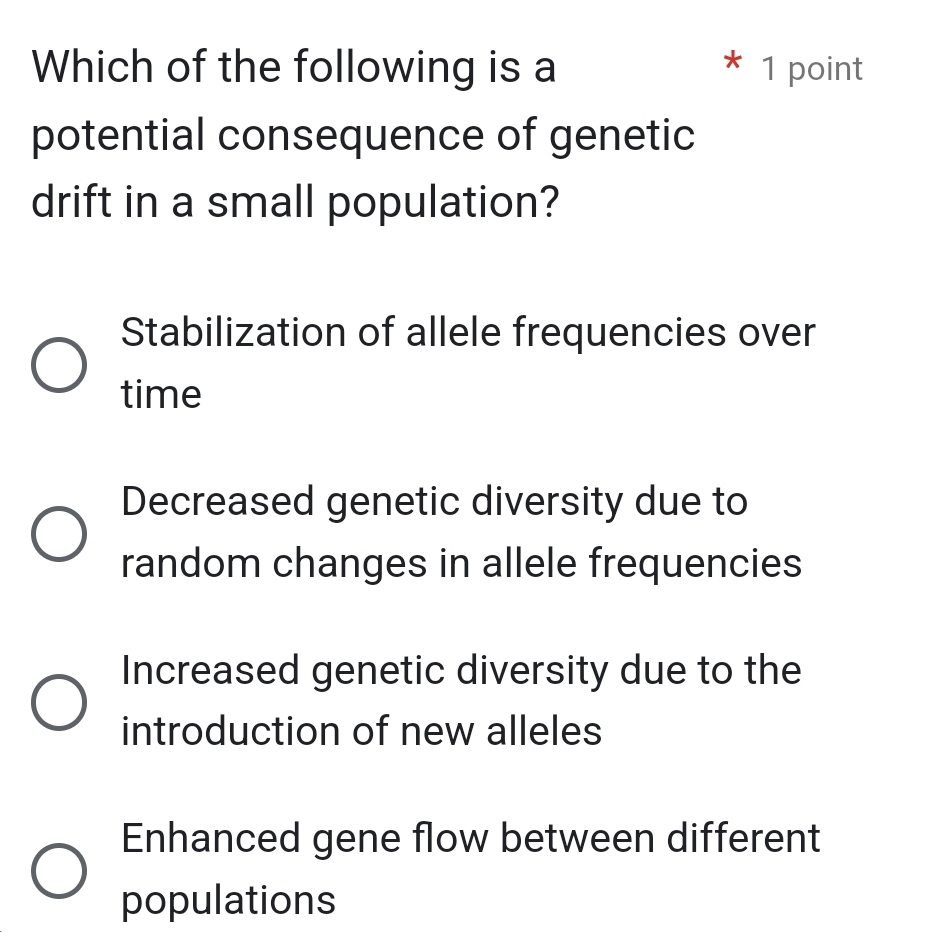
Task: Select 'Increased genetic diversity due to introduction of new alleles'
Action: click(60, 702)
